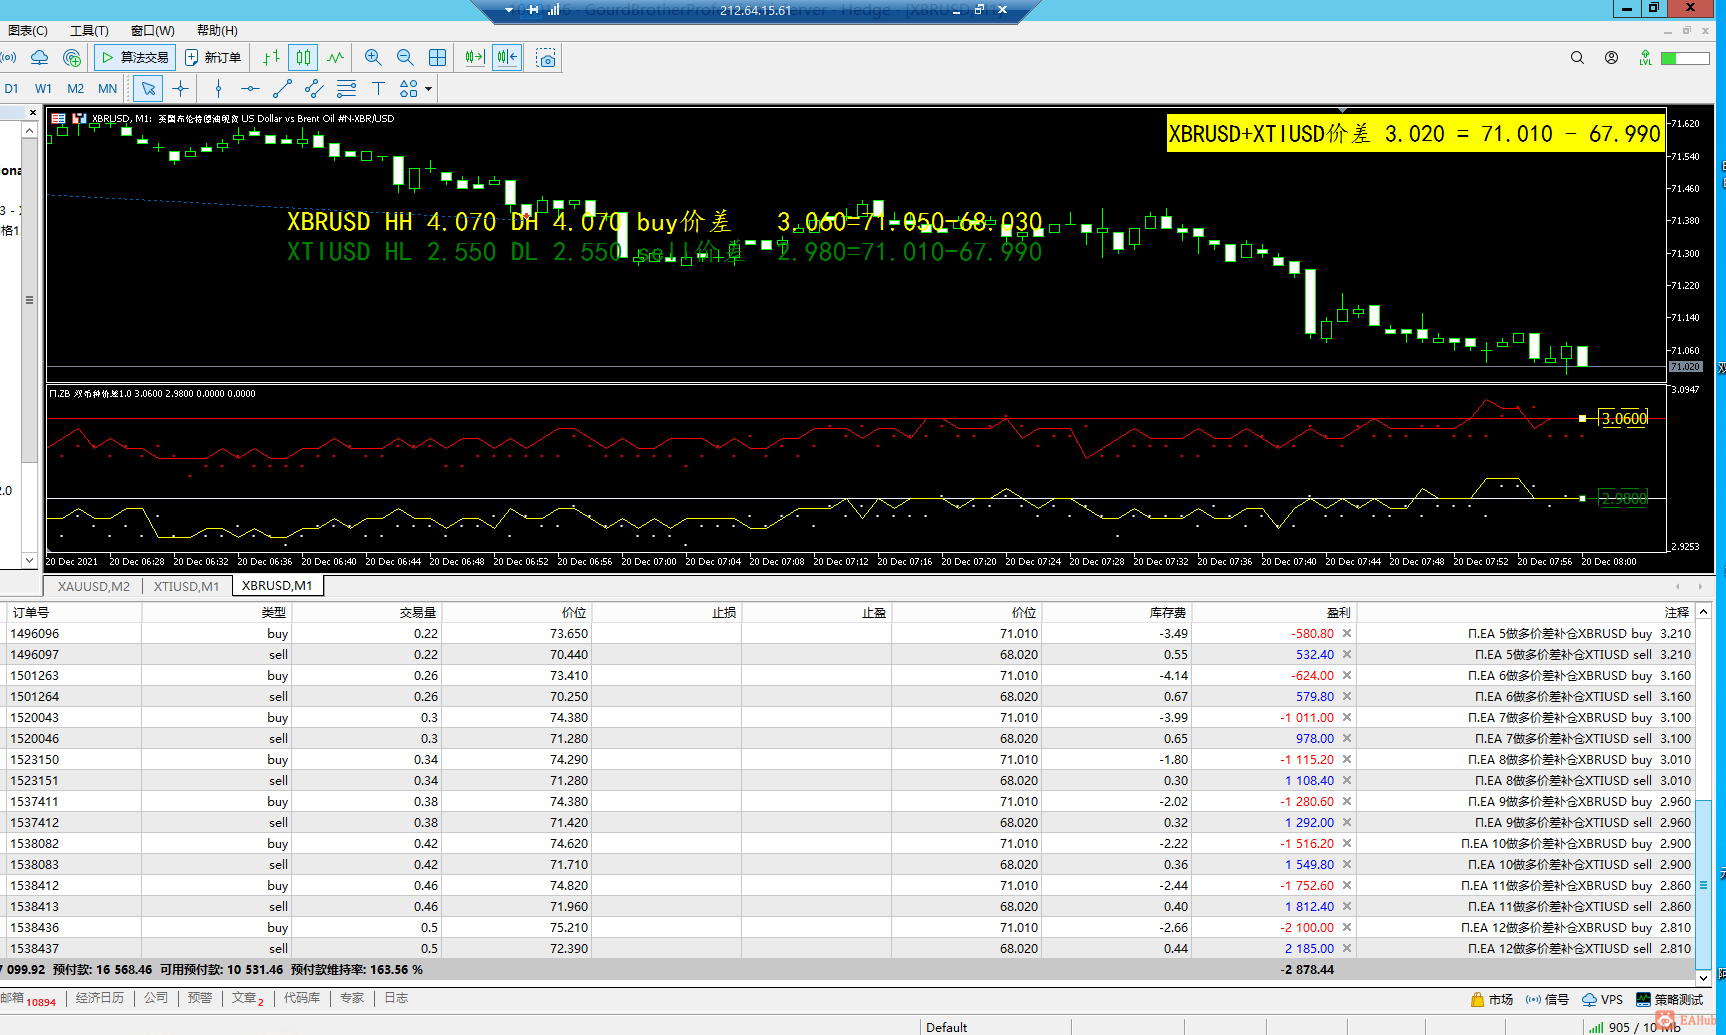Zoom in on the chart
The height and width of the screenshot is (1035, 1726).
coord(373,58)
